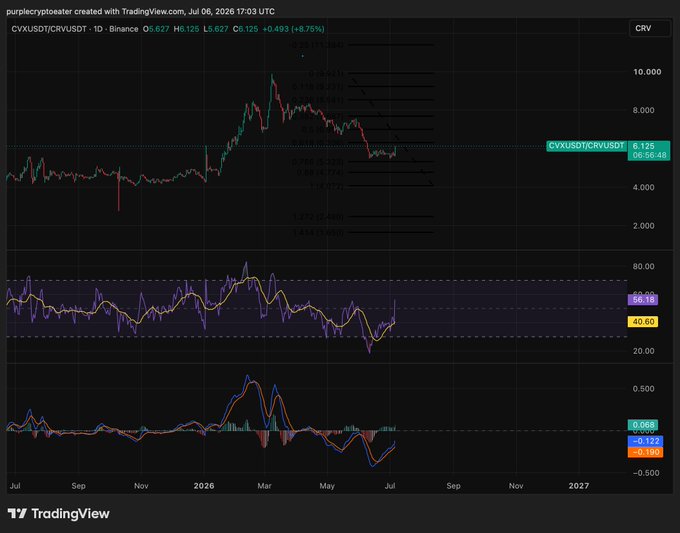This screenshot has height=533, width=680.
Task: Click the RSI moving average label 40.60
Action: 643,322
